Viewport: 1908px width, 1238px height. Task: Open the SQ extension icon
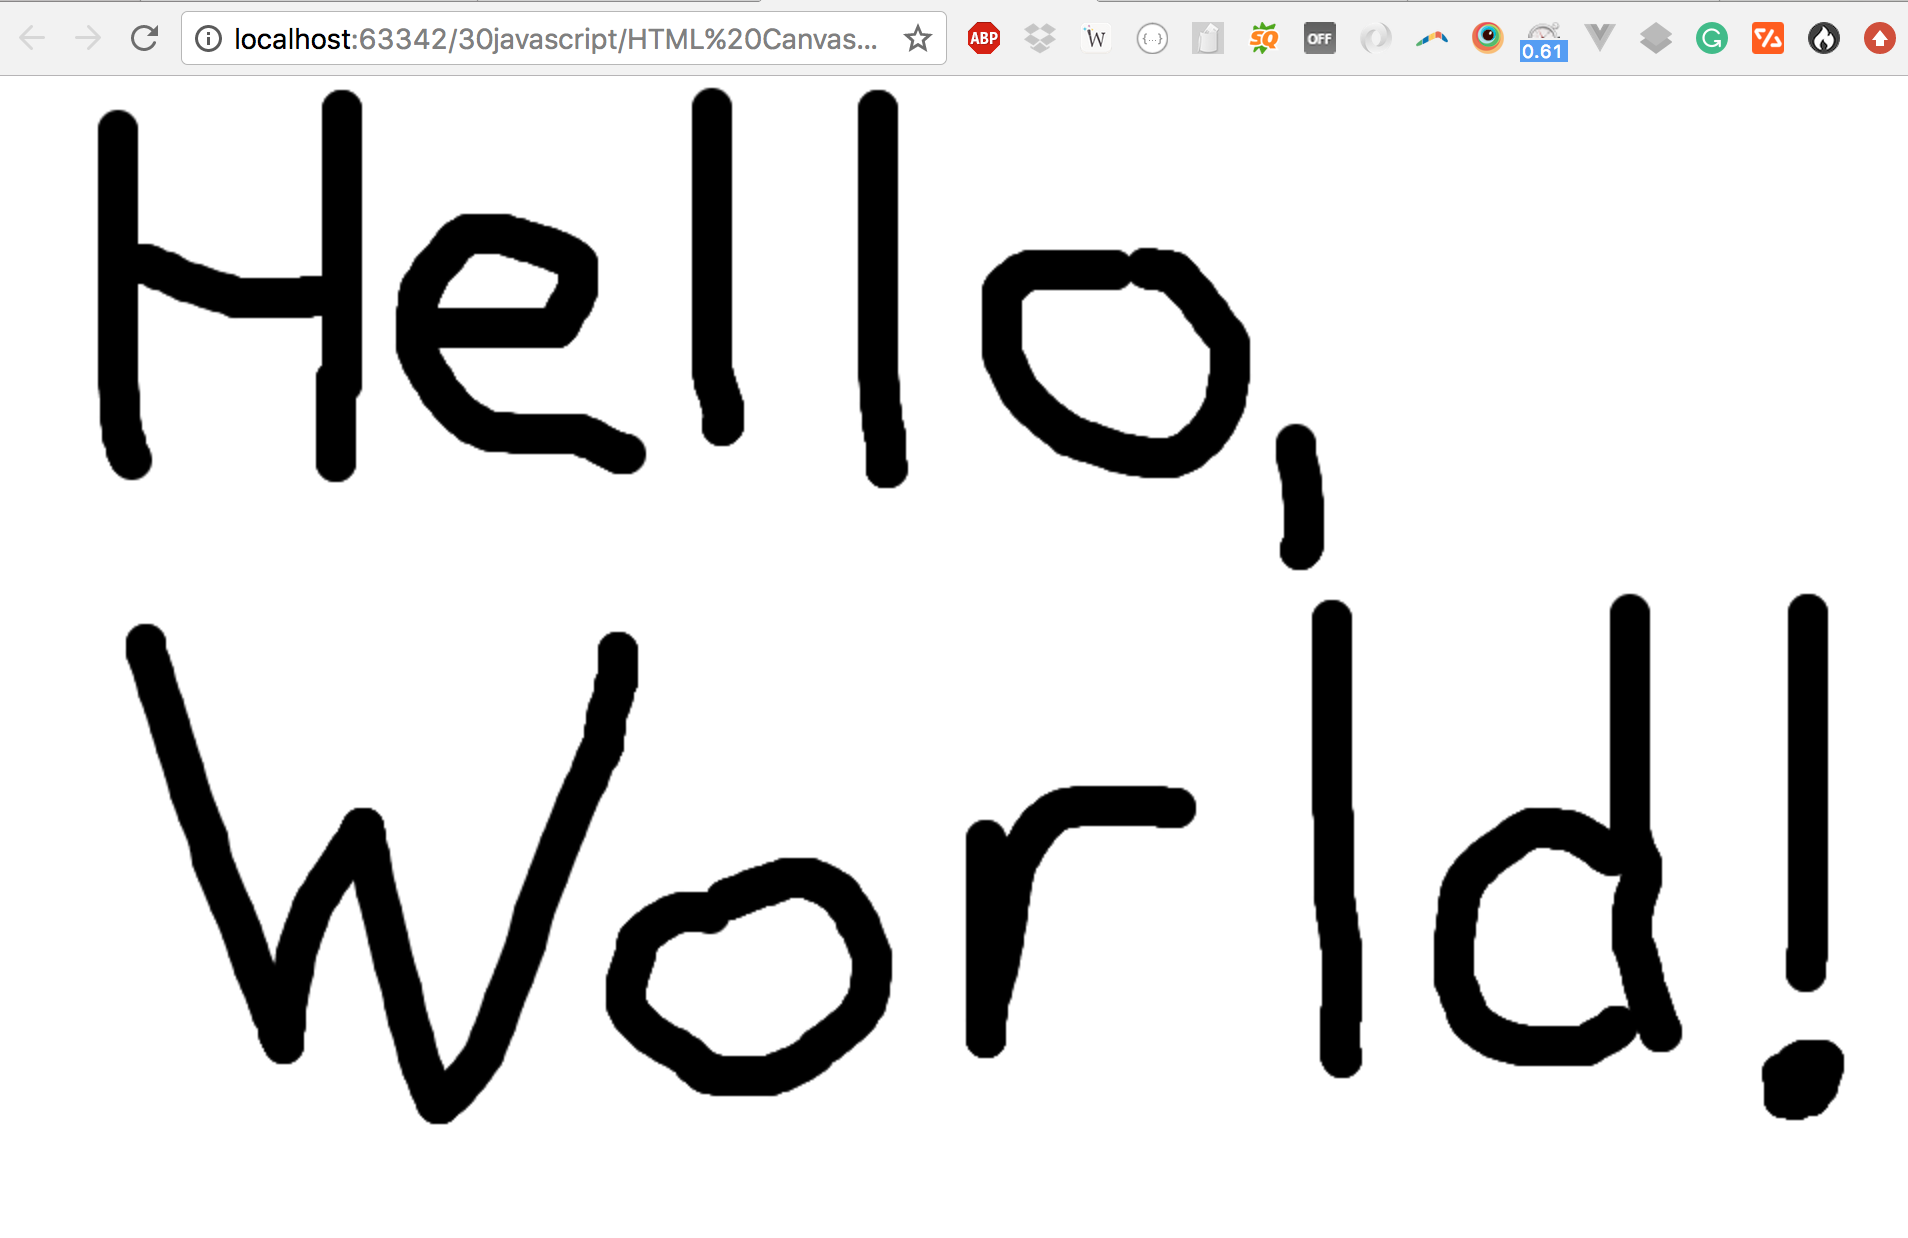[x=1264, y=39]
